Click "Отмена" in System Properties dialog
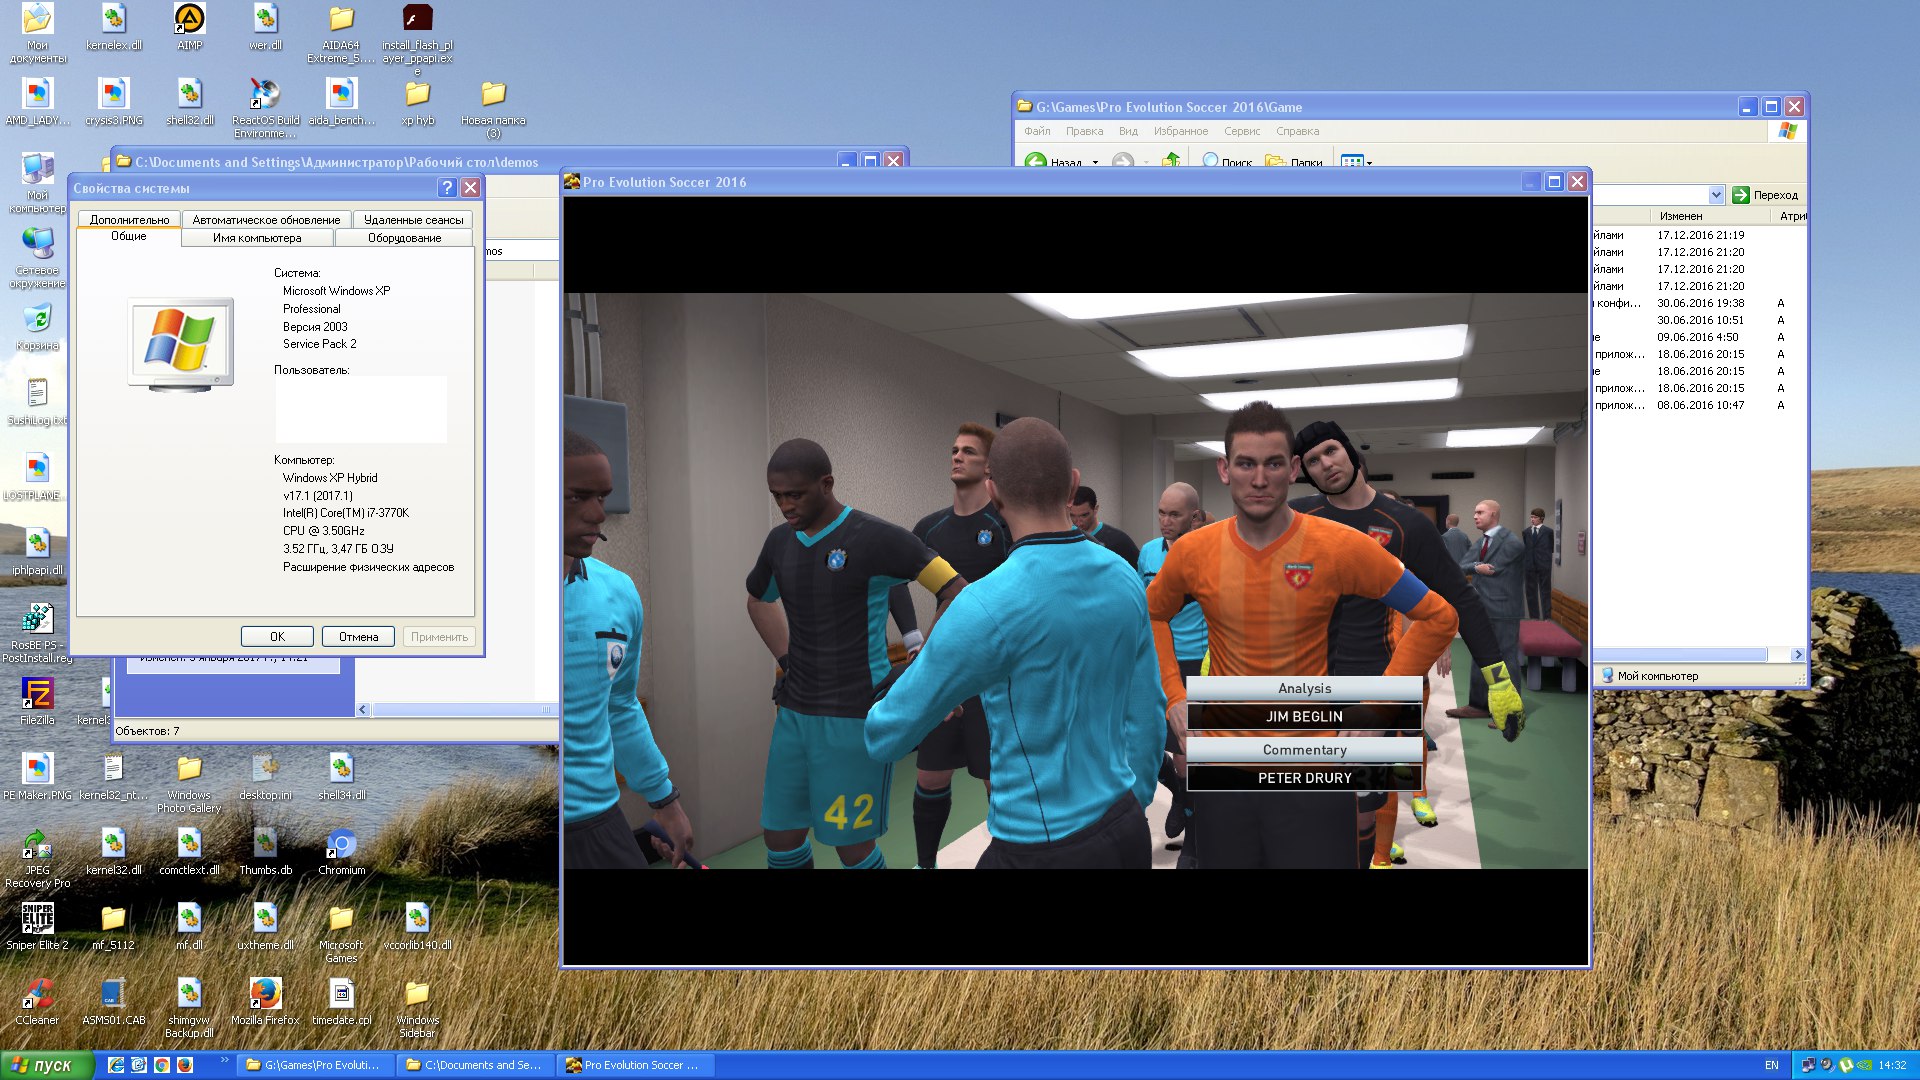 (358, 637)
